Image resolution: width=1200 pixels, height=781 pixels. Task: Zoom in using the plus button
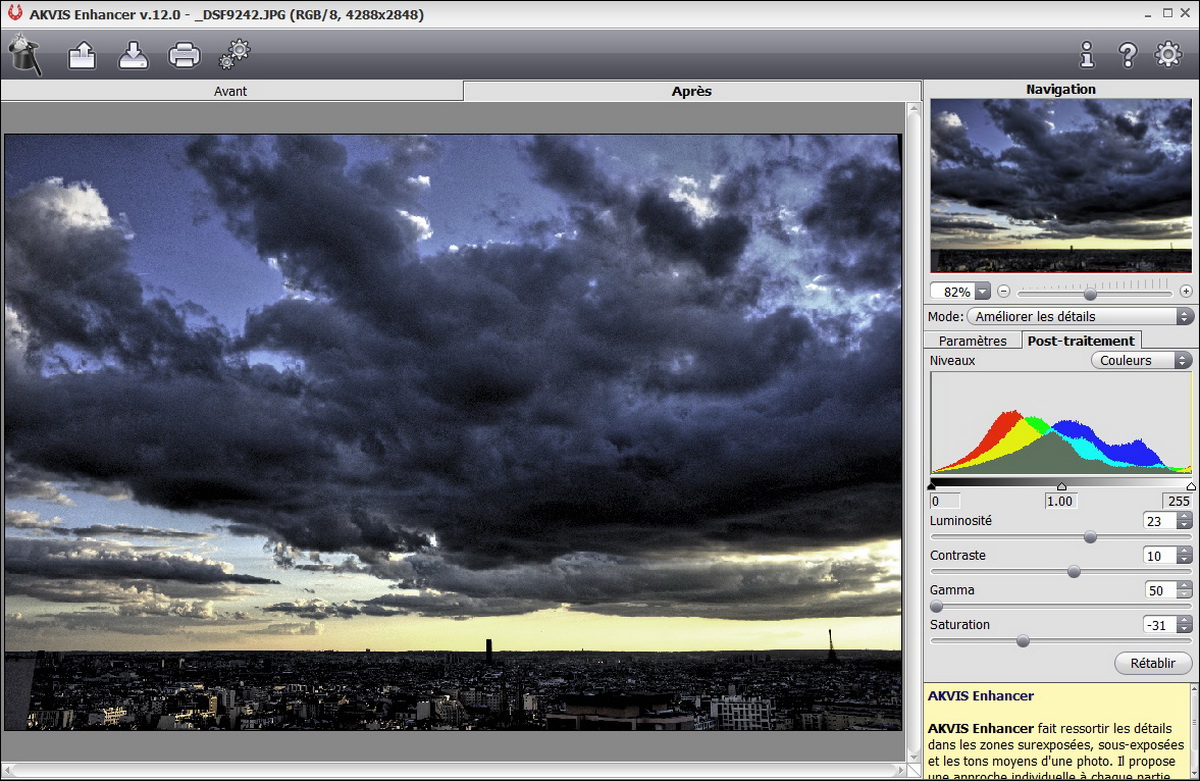point(1186,292)
